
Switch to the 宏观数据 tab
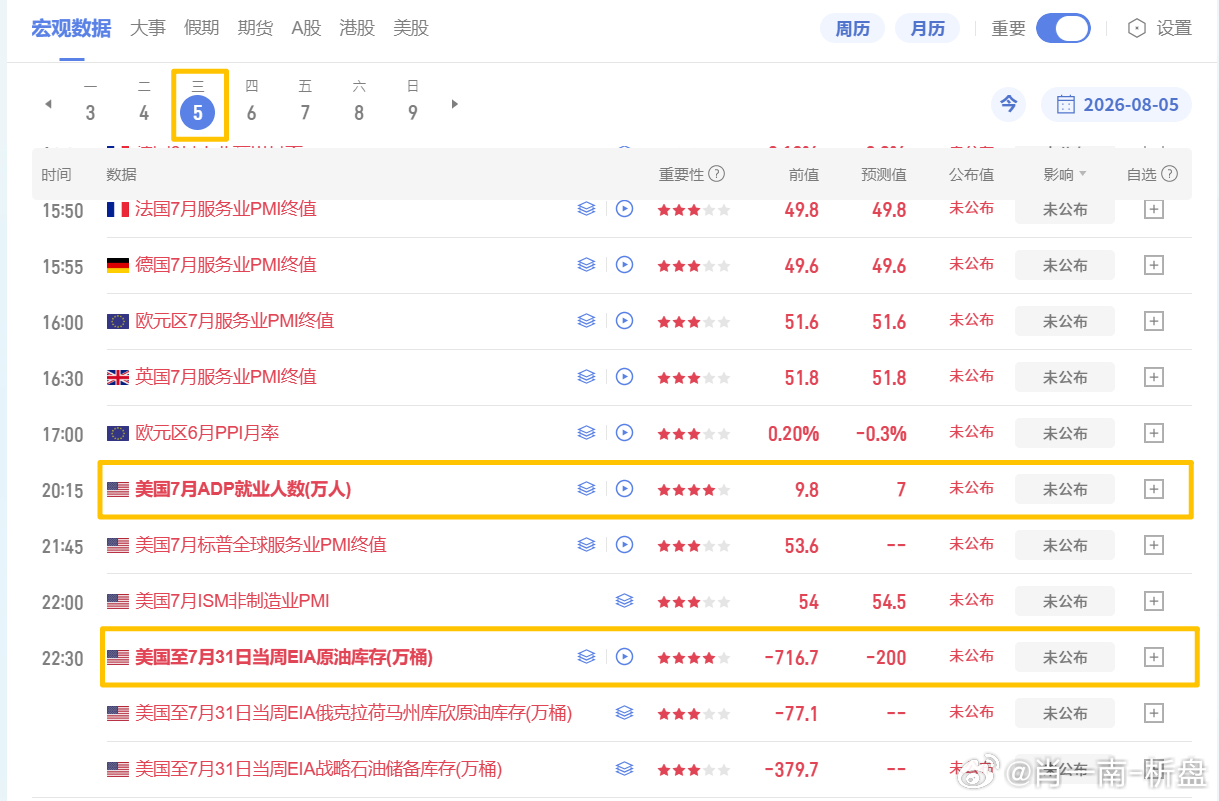point(71,28)
